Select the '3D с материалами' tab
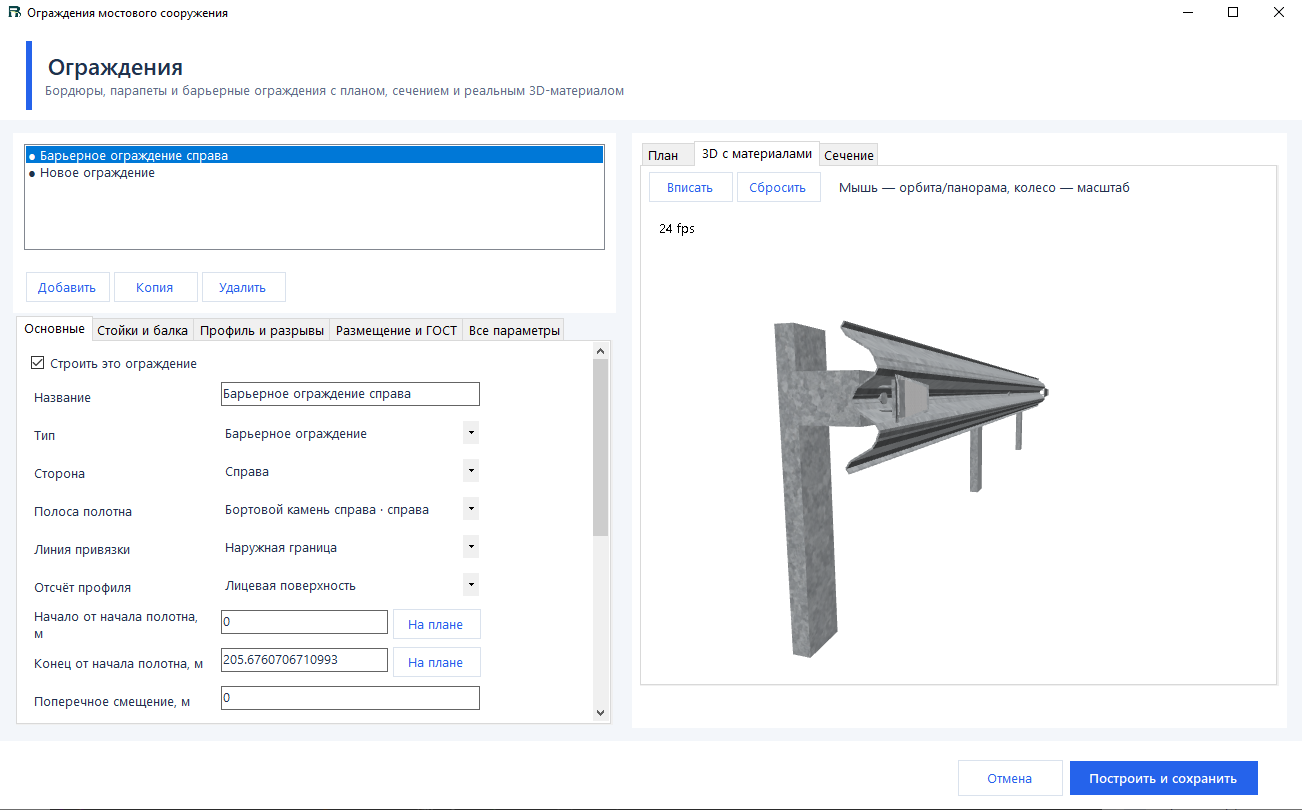1302x810 pixels. point(756,153)
